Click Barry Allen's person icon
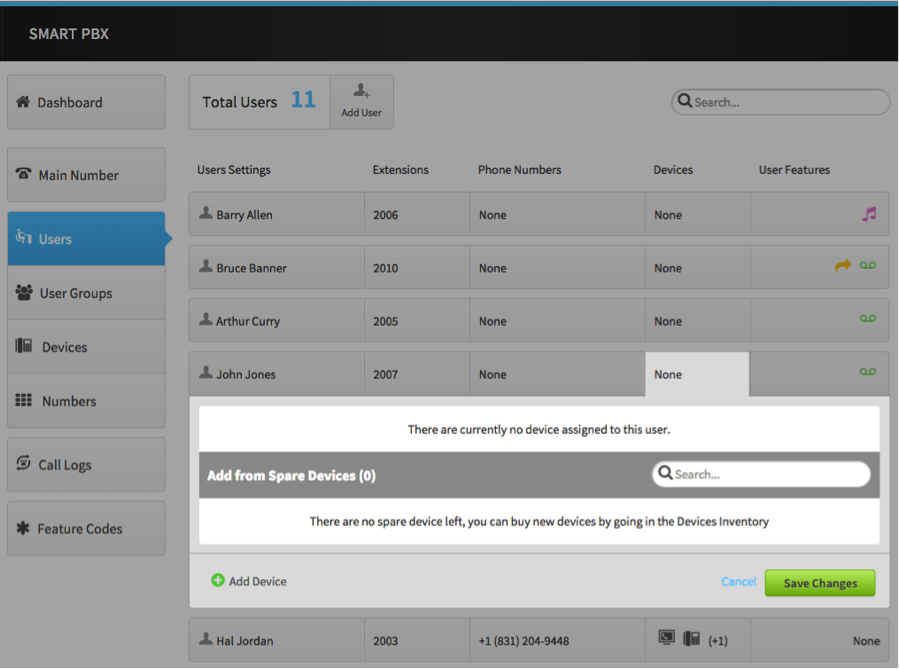Viewport: 899px width, 669px height. coord(206,213)
